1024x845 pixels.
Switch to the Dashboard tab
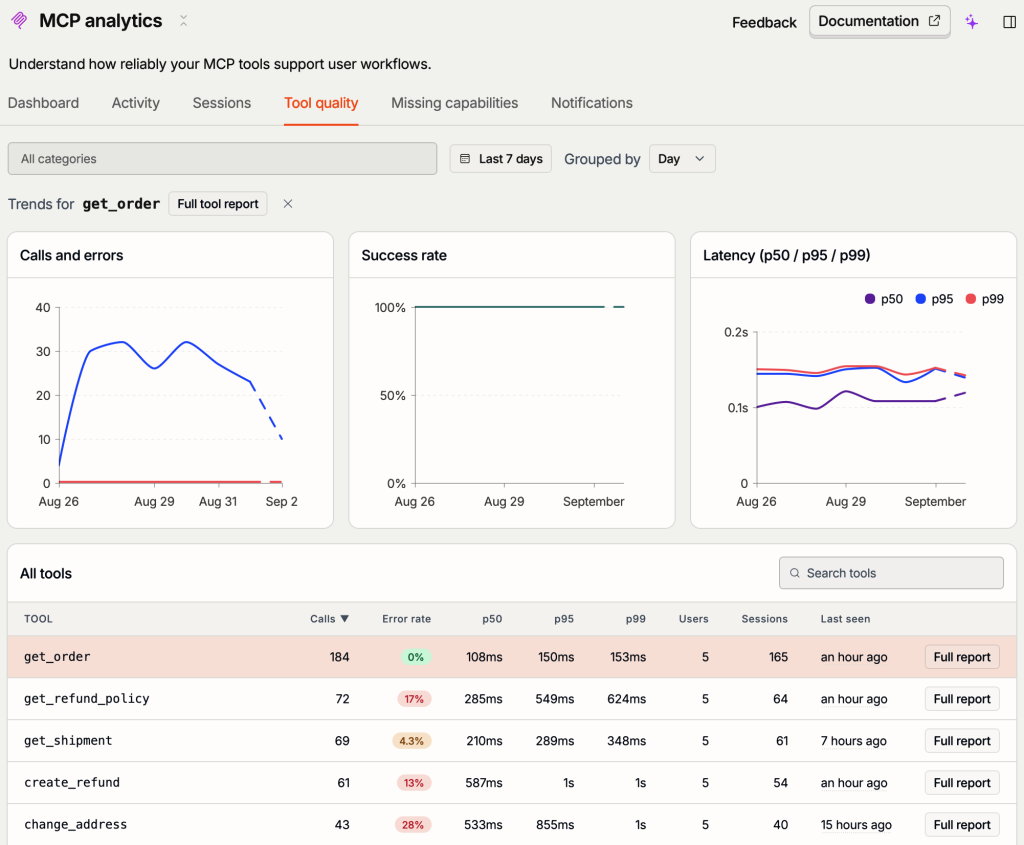click(43, 103)
